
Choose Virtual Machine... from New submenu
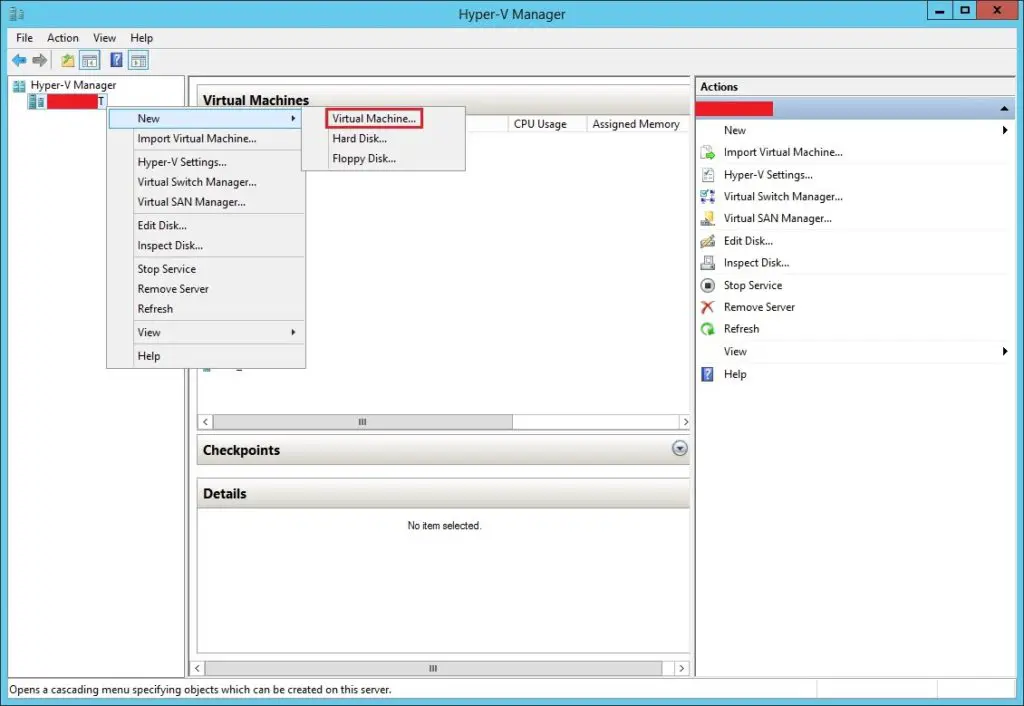coord(374,118)
